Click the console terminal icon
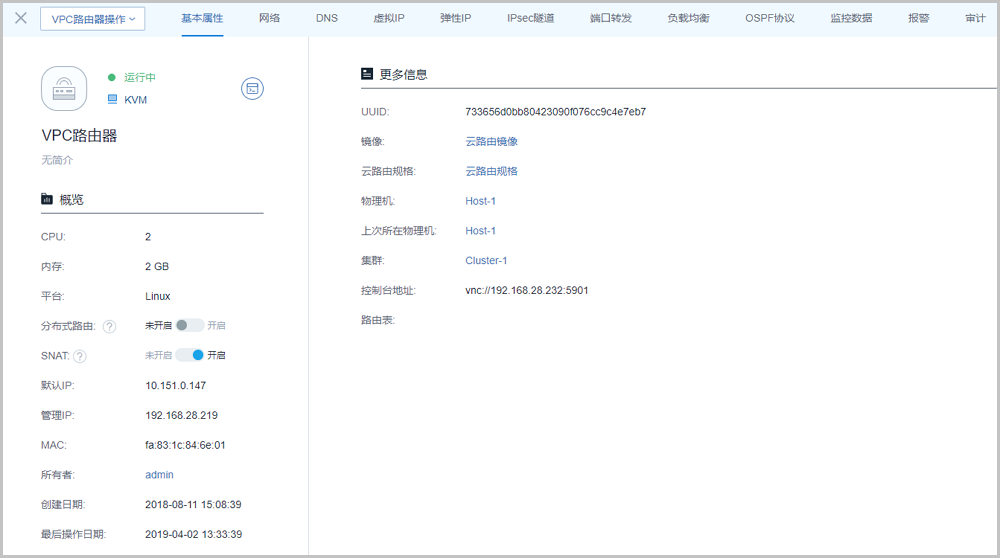 (x=252, y=89)
